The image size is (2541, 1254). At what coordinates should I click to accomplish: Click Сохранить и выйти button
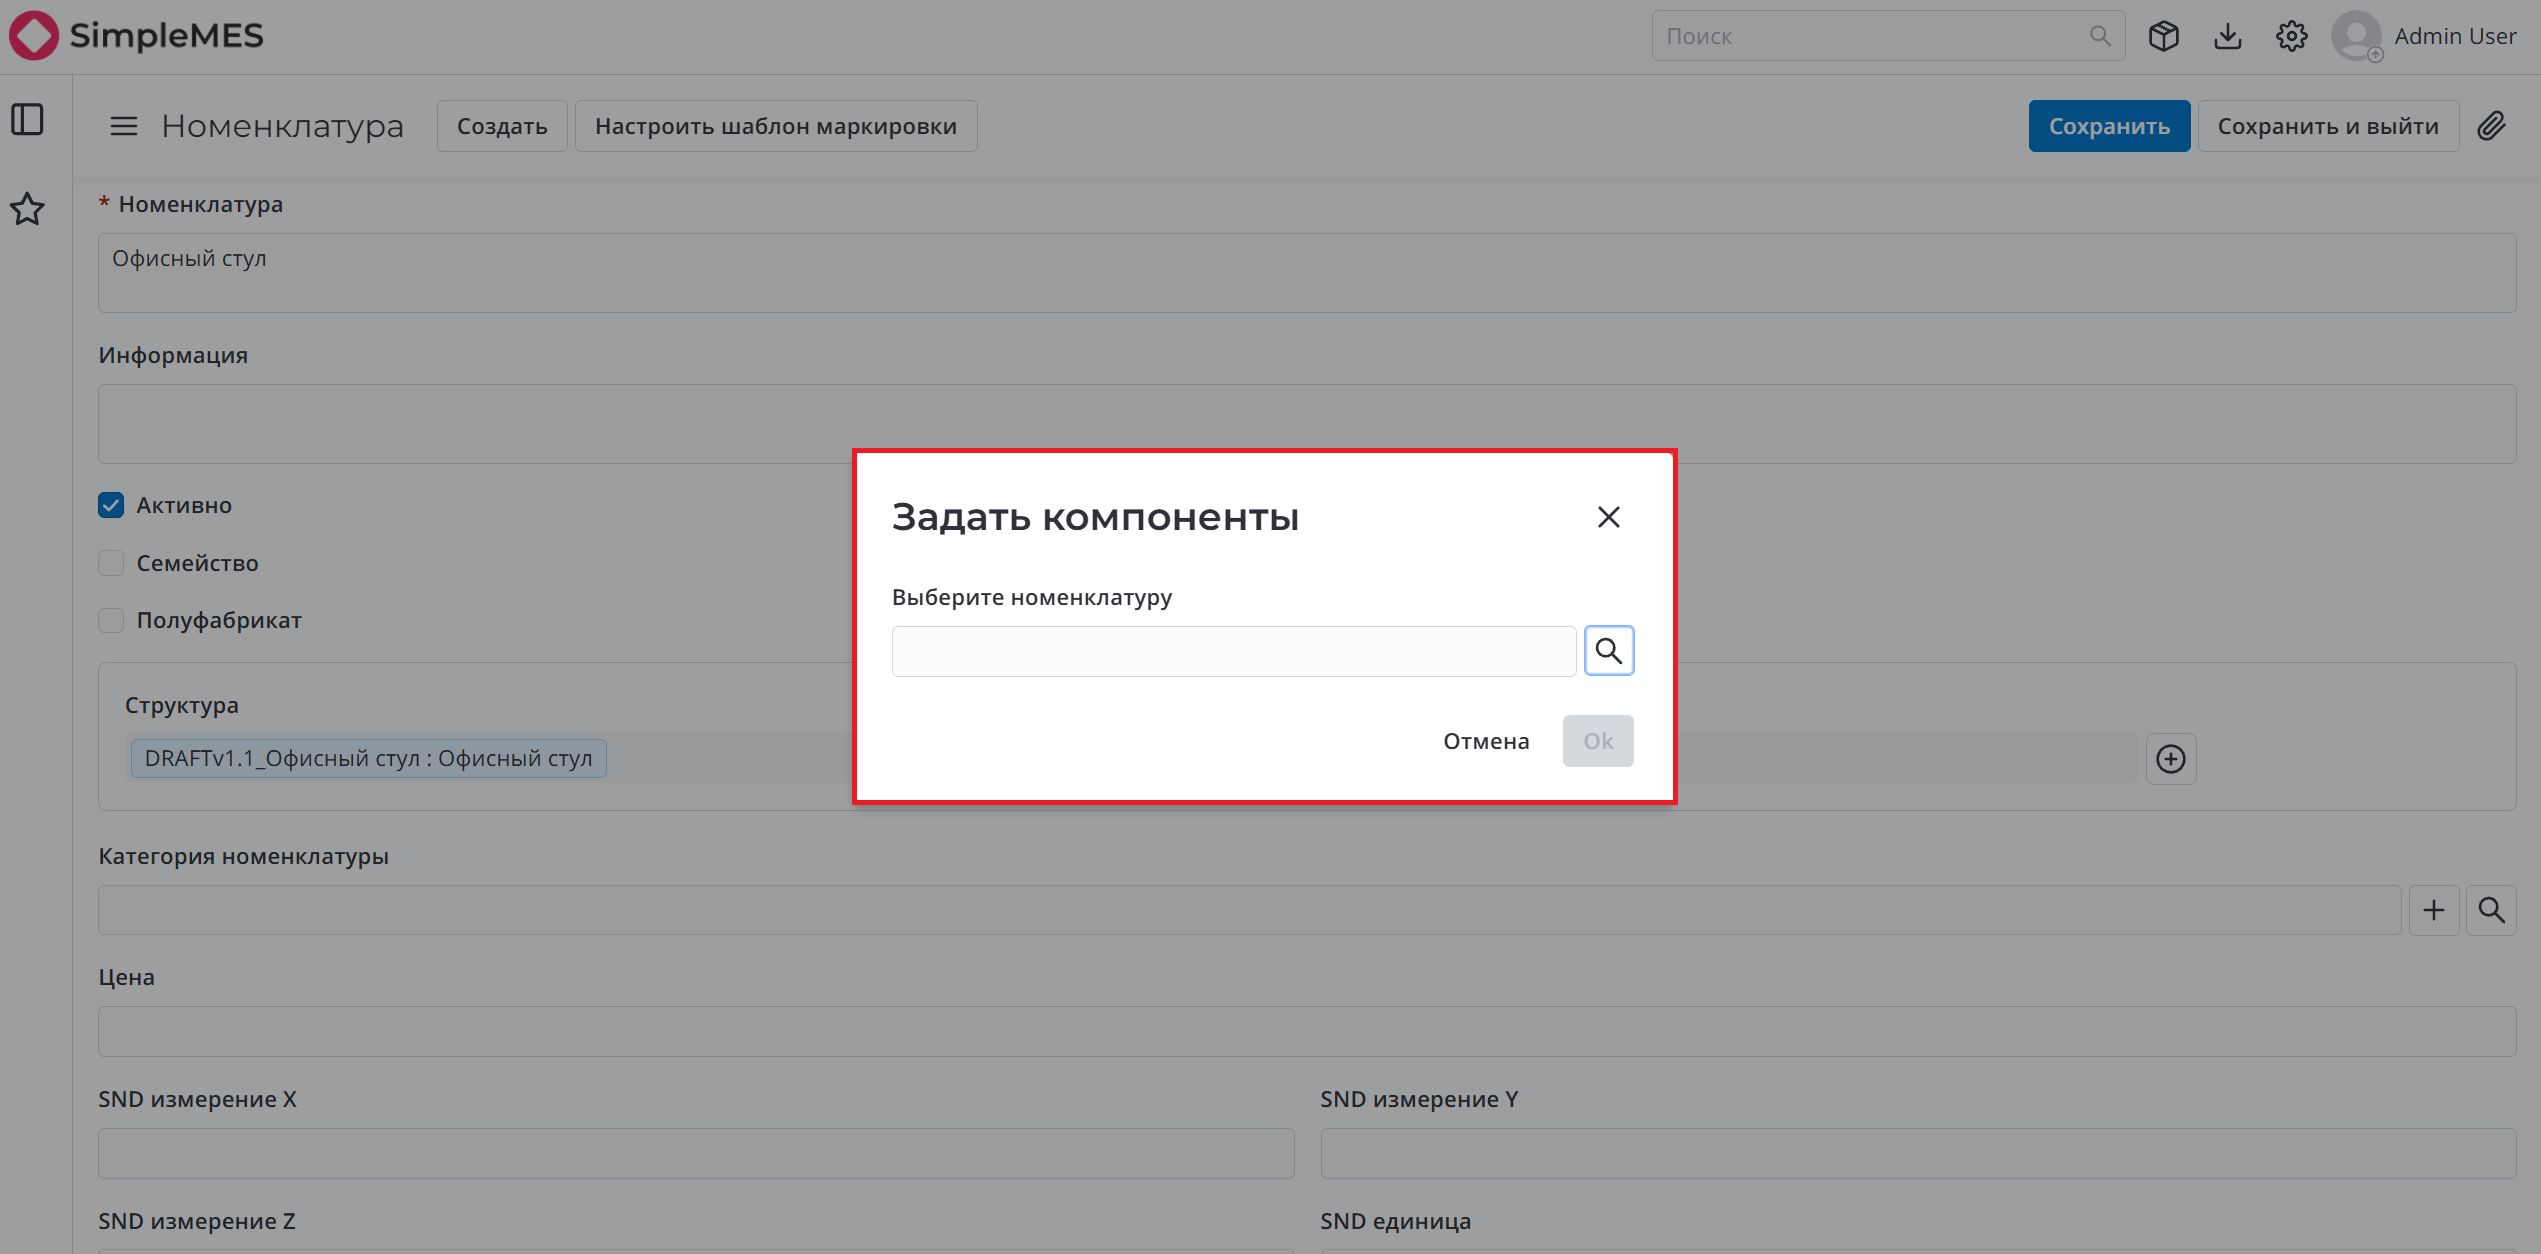[2328, 126]
